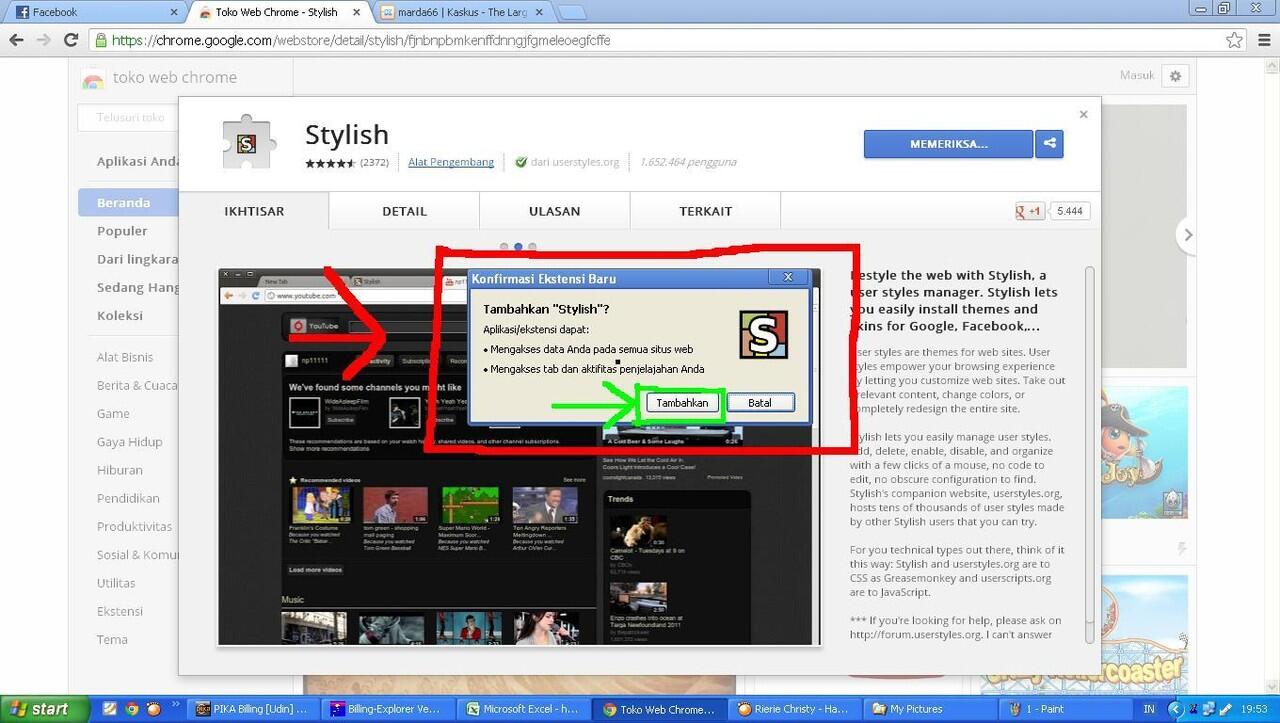Open the Produktivitas category
The width and height of the screenshot is (1280, 723).
click(x=134, y=526)
